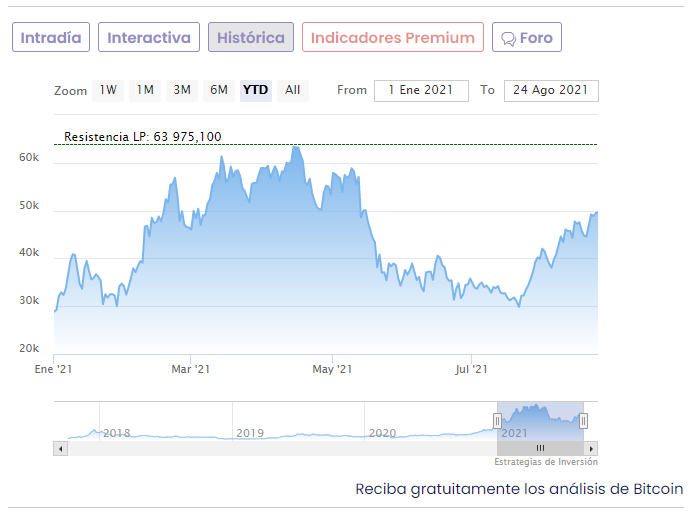
Task: Open the Foro tab with chat icon
Action: coord(527,38)
